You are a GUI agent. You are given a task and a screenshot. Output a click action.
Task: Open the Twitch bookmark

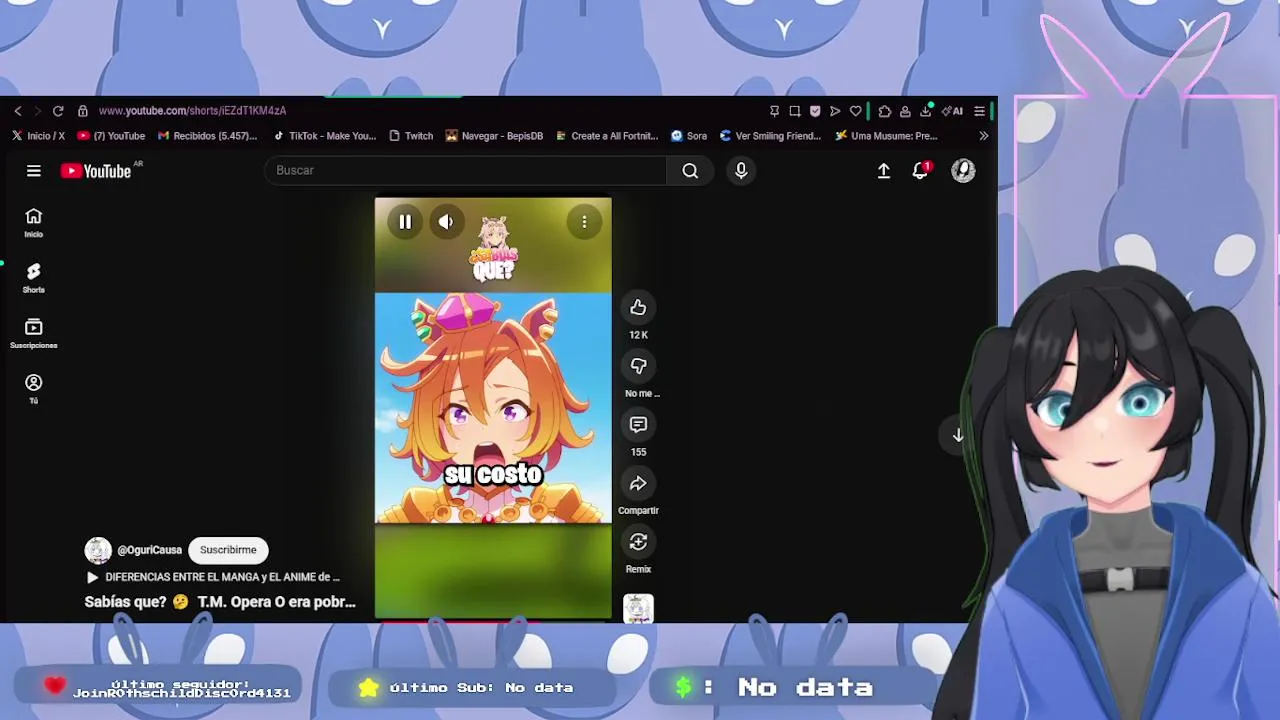[411, 136]
